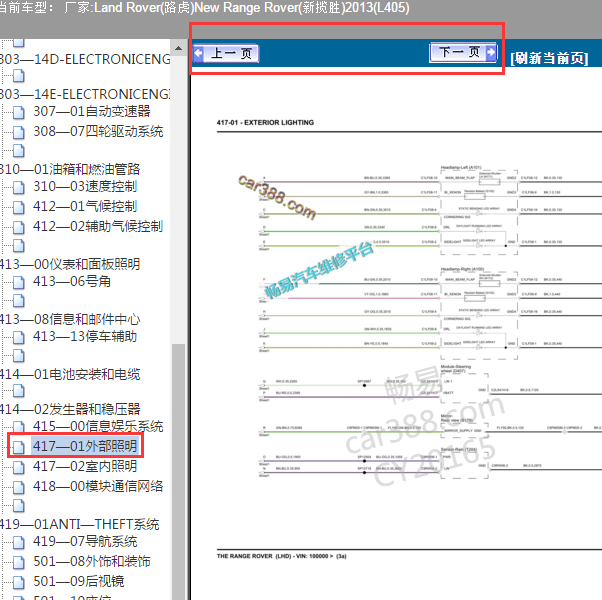Open 308—07四轮驱动系统 tree entry
602x600 pixels.
pos(98,131)
